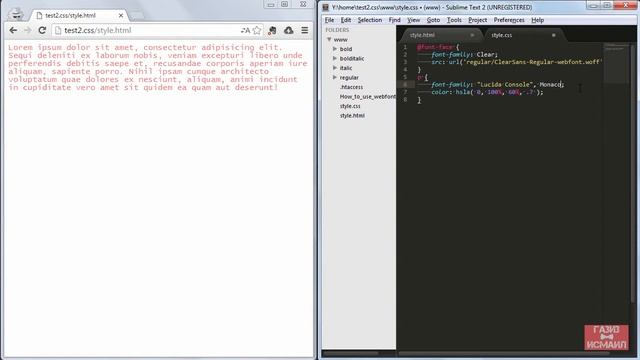Place cursor on 'font-family: Clear;' line
Image resolution: width=640 pixels, height=360 pixels.
click(x=464, y=54)
